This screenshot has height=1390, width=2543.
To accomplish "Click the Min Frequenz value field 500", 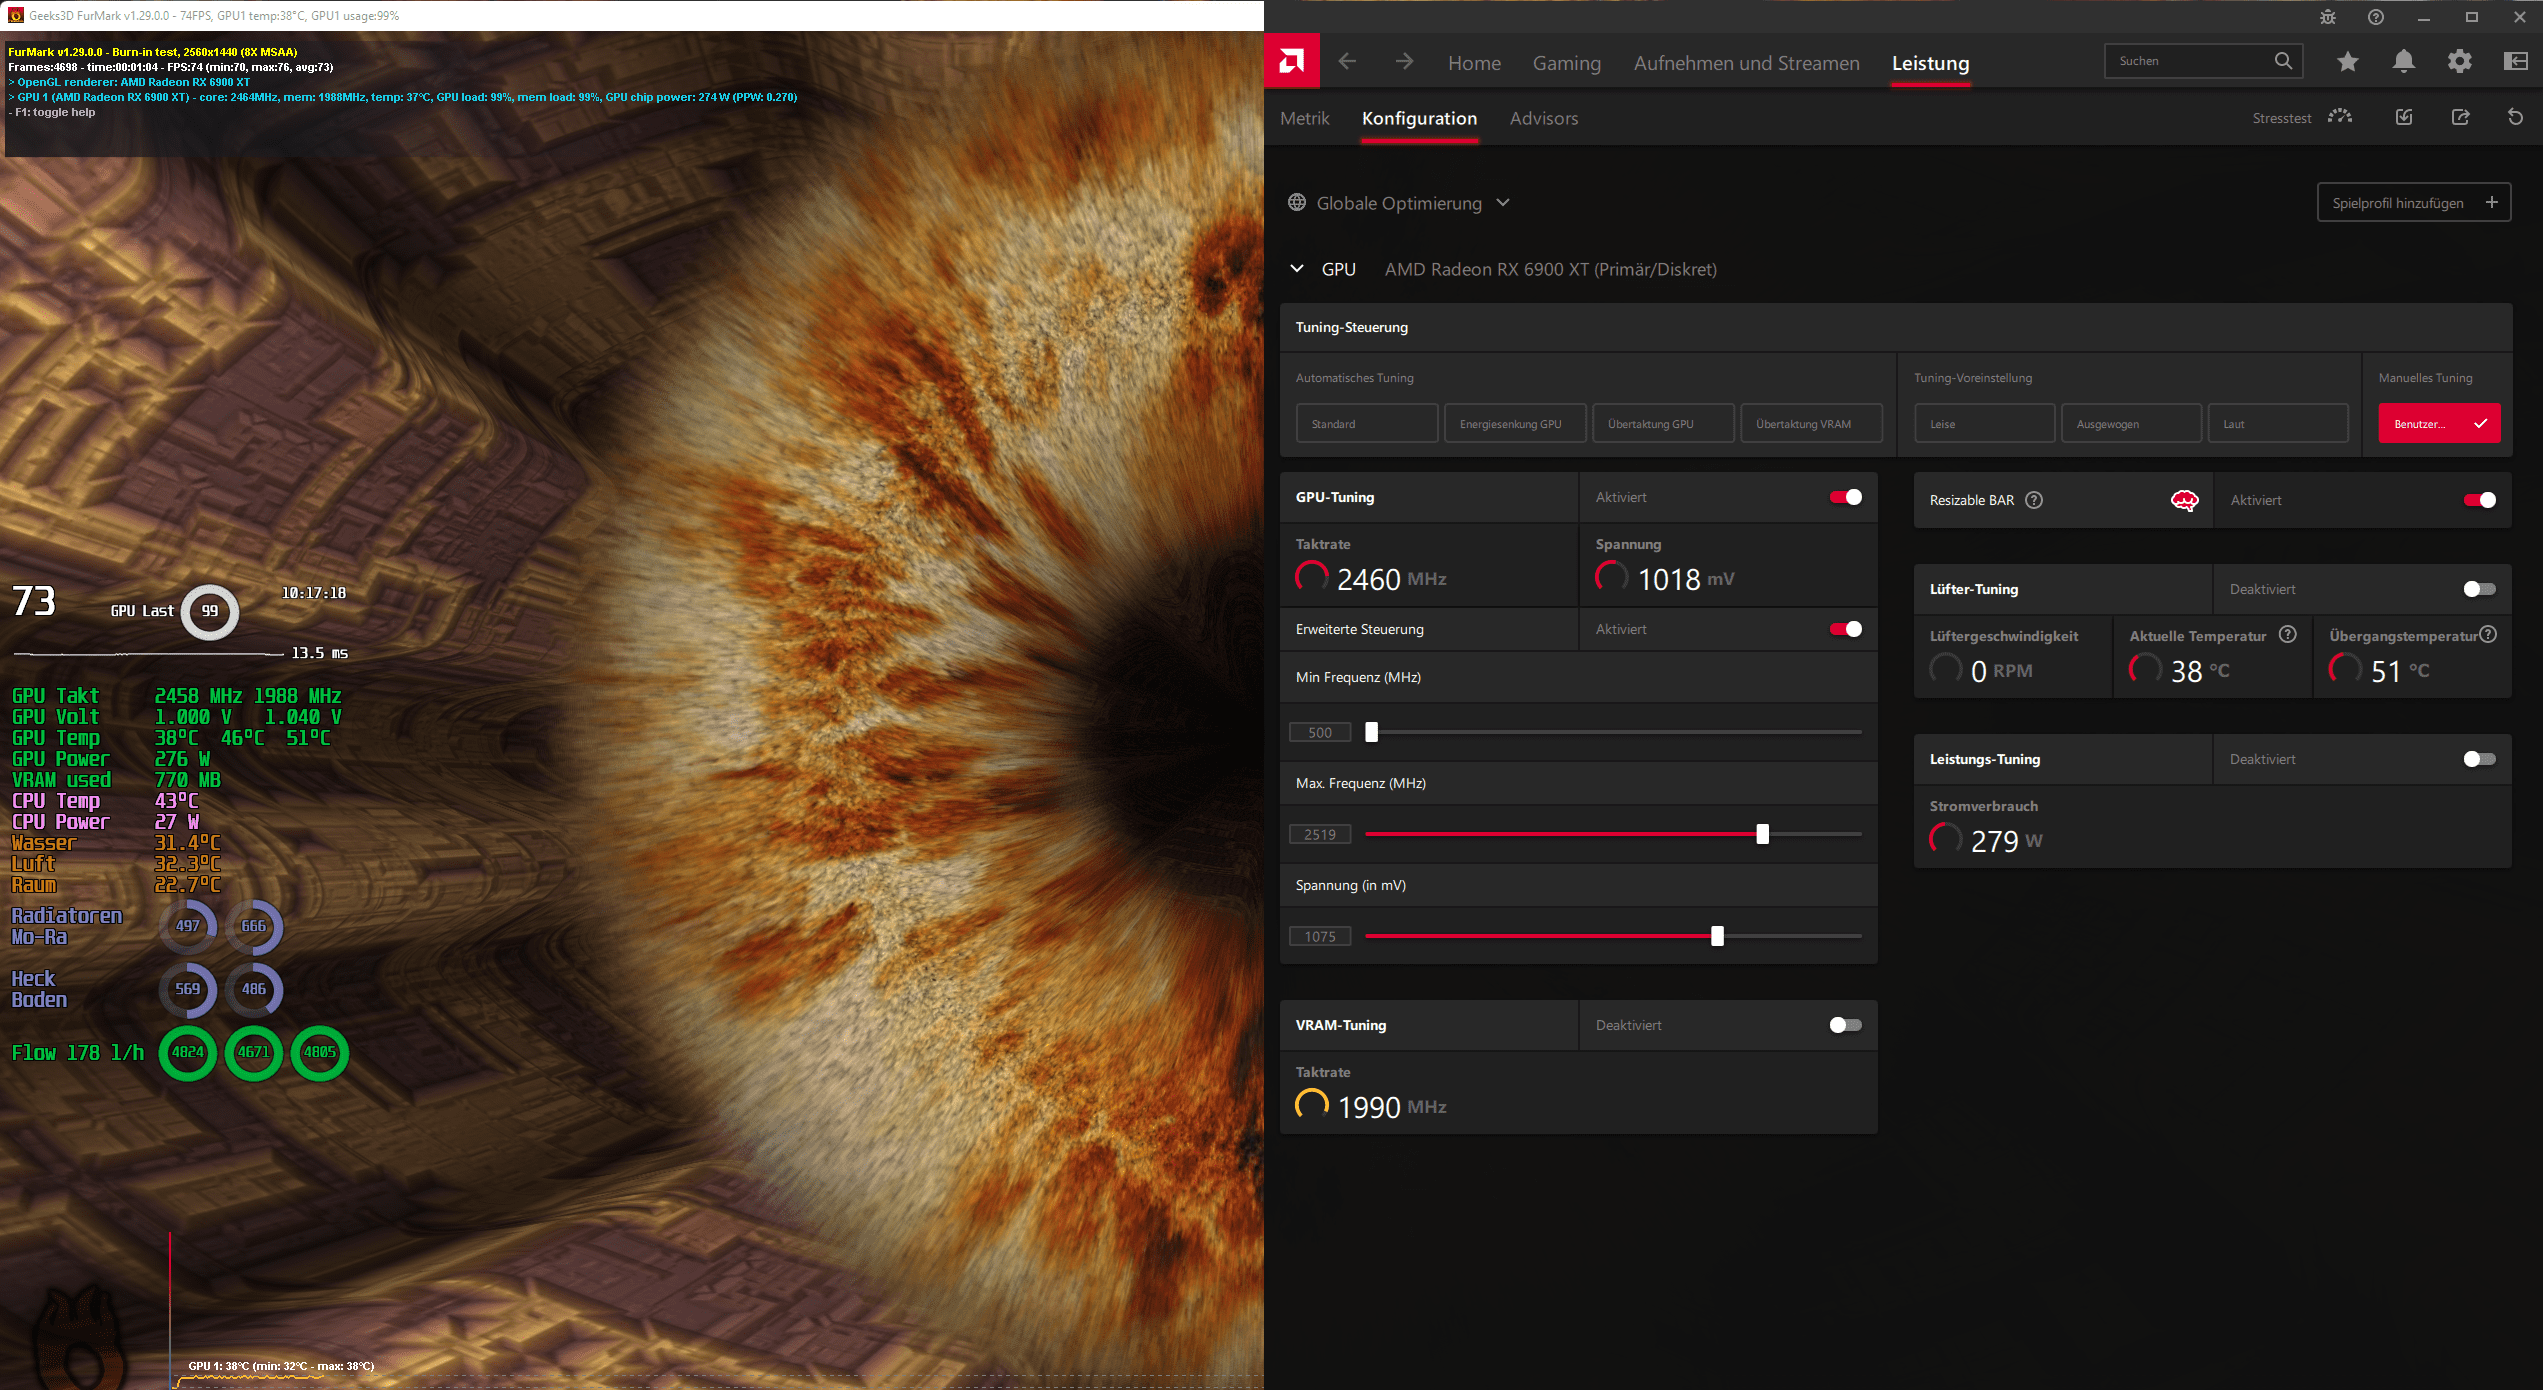I will click(x=1320, y=732).
